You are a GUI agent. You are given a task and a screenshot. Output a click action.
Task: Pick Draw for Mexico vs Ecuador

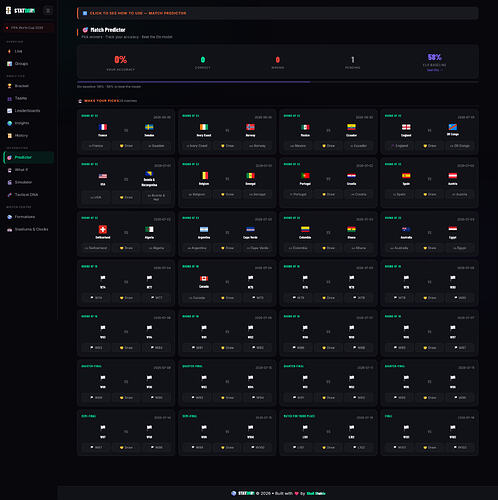point(328,146)
